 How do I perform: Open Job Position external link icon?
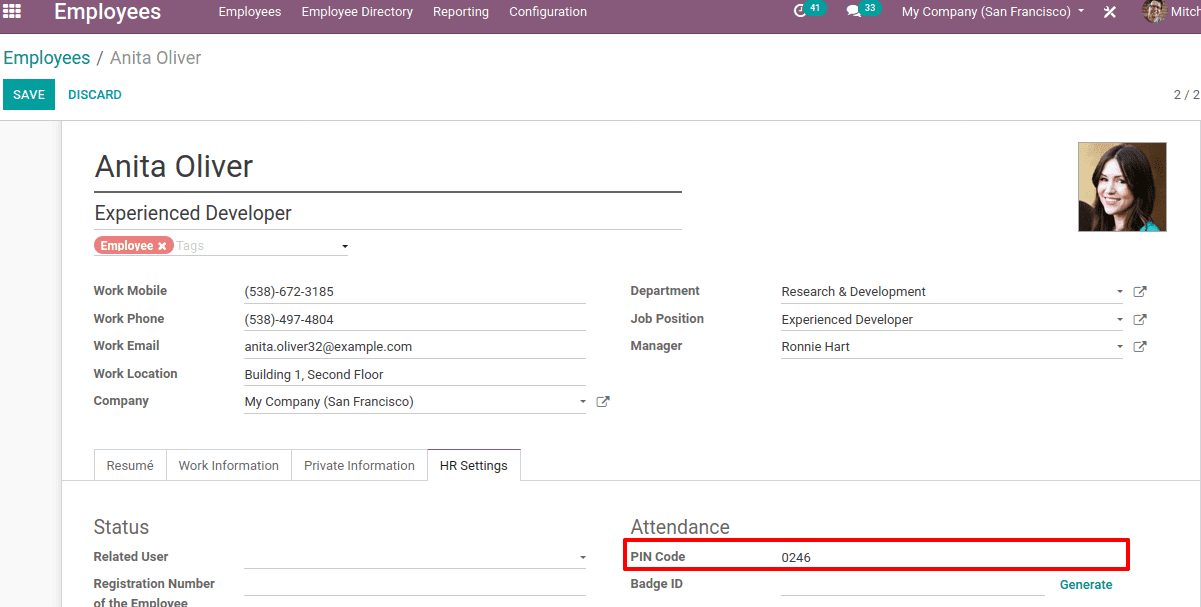pos(1140,320)
